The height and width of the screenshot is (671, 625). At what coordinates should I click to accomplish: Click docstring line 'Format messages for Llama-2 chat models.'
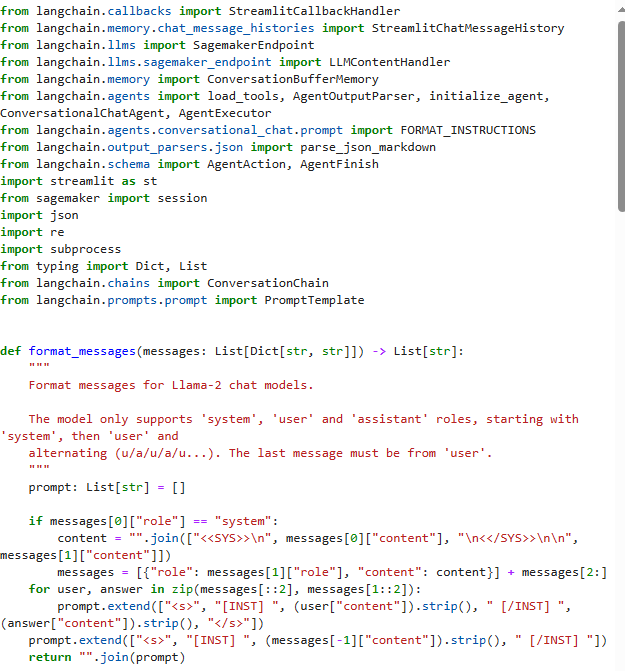click(x=171, y=386)
